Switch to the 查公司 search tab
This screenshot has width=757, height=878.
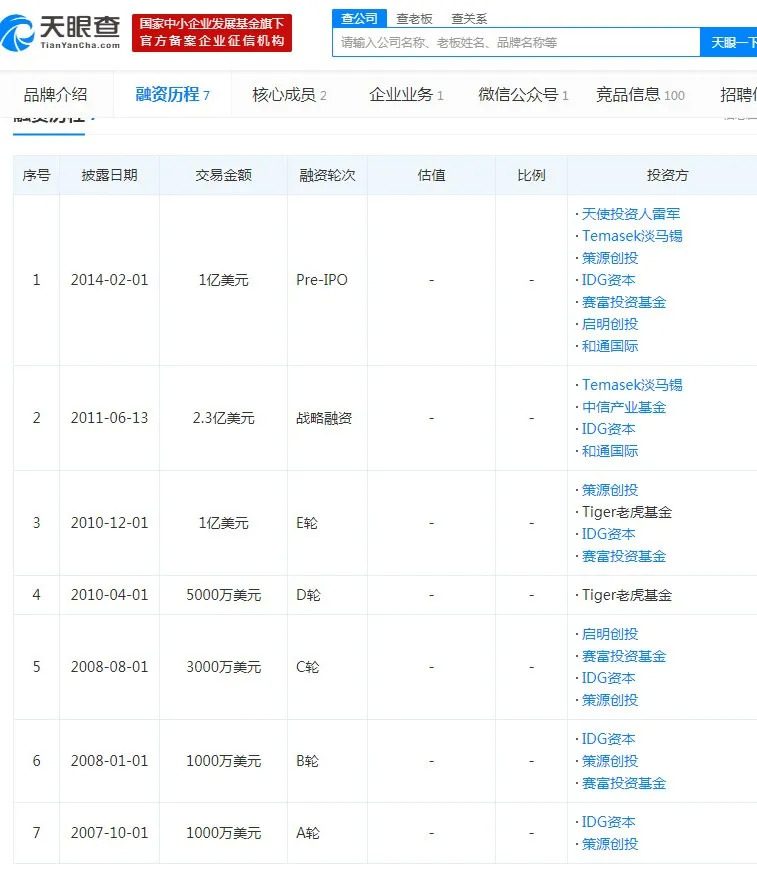tap(359, 18)
